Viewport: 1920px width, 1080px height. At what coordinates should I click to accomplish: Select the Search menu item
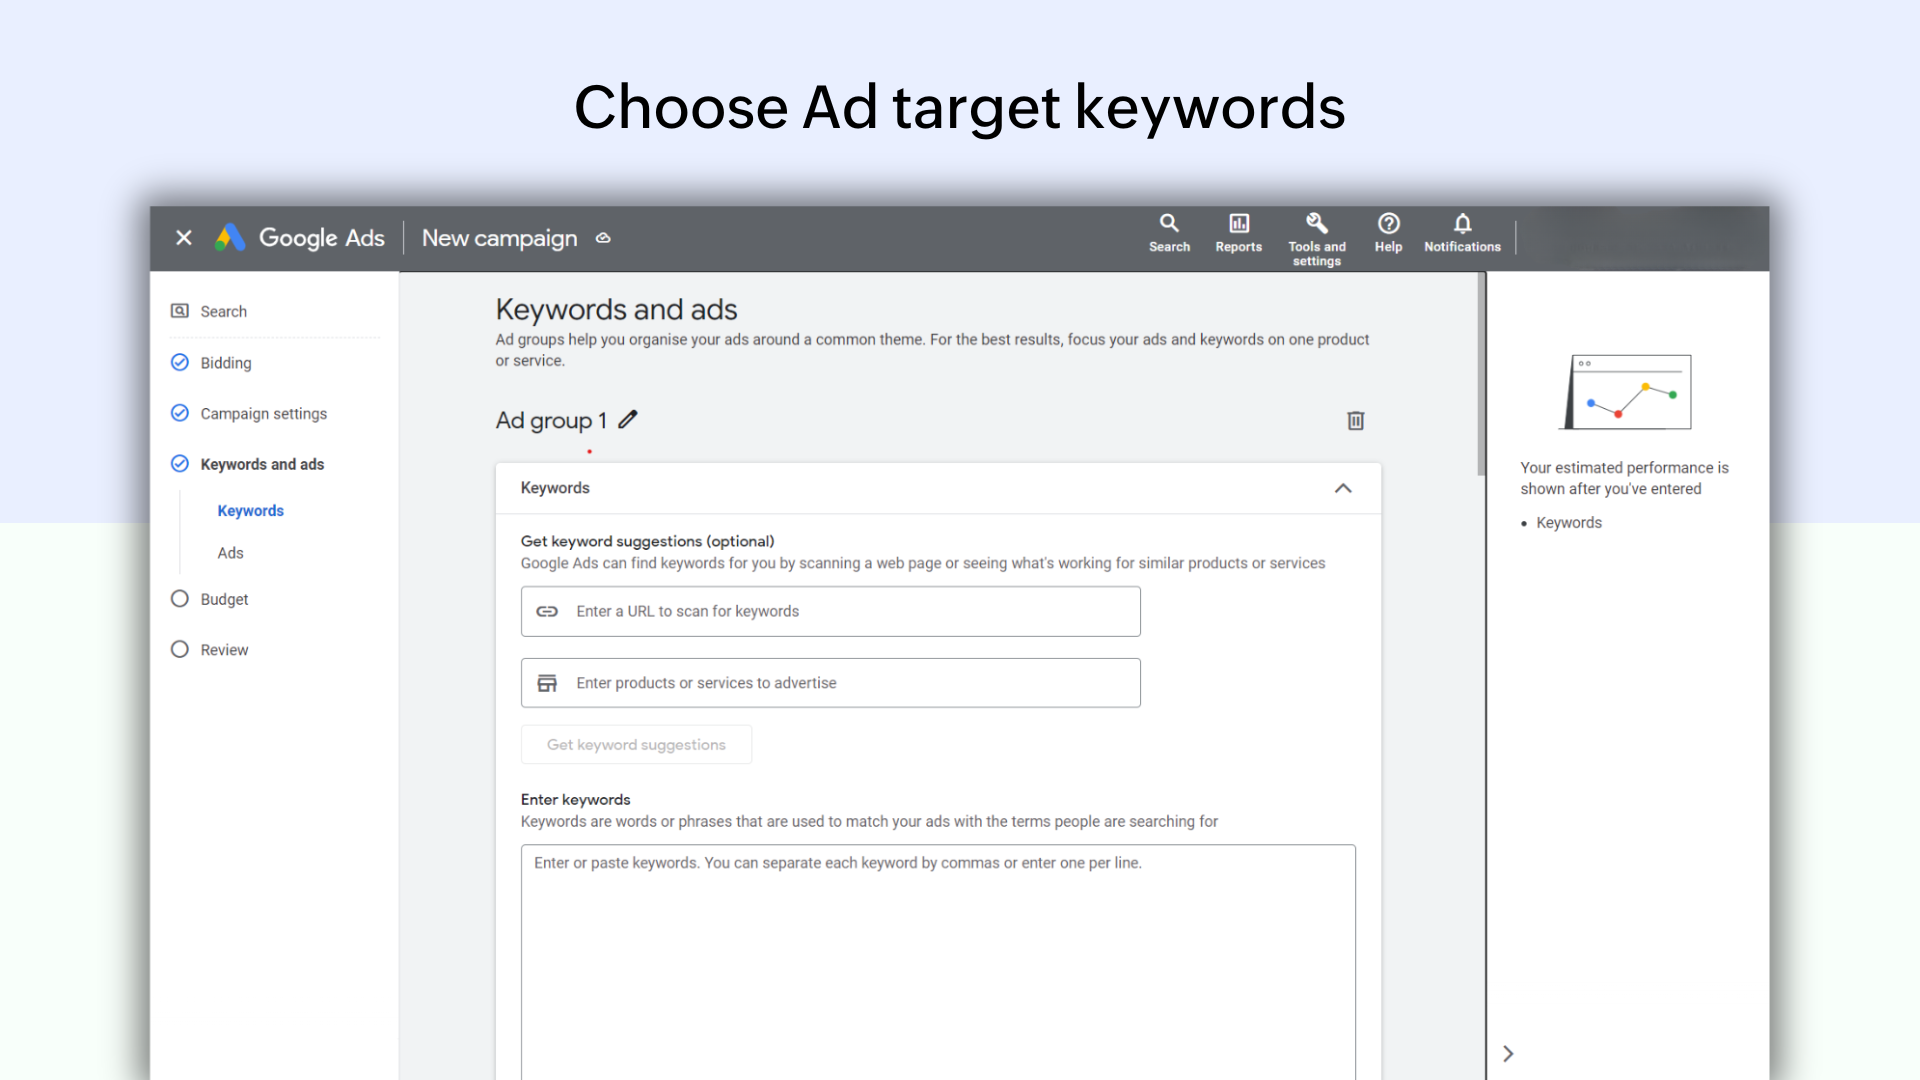(x=223, y=310)
